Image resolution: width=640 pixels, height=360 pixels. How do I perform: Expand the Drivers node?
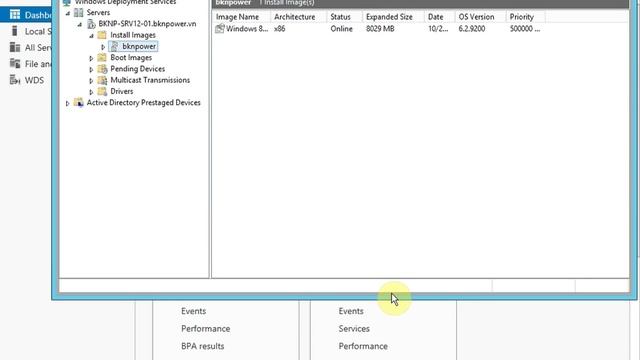pos(91,92)
